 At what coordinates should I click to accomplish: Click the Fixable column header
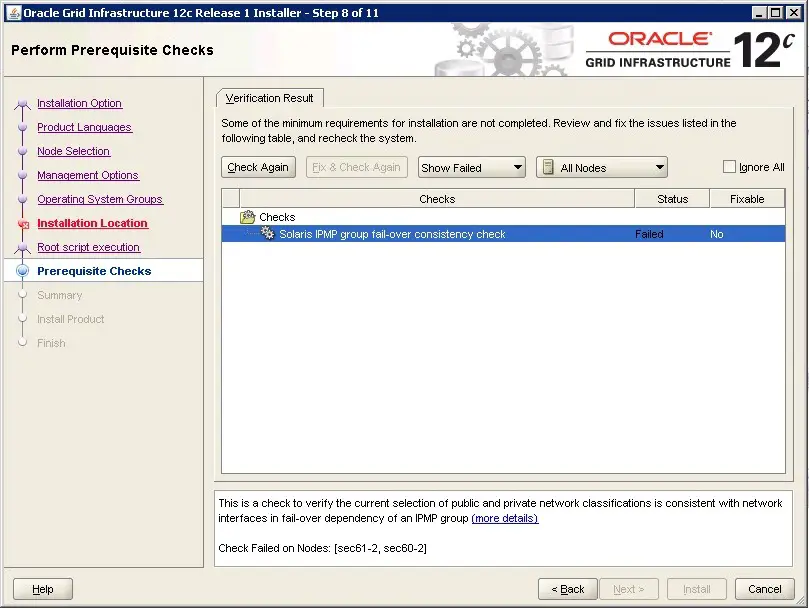tap(747, 199)
